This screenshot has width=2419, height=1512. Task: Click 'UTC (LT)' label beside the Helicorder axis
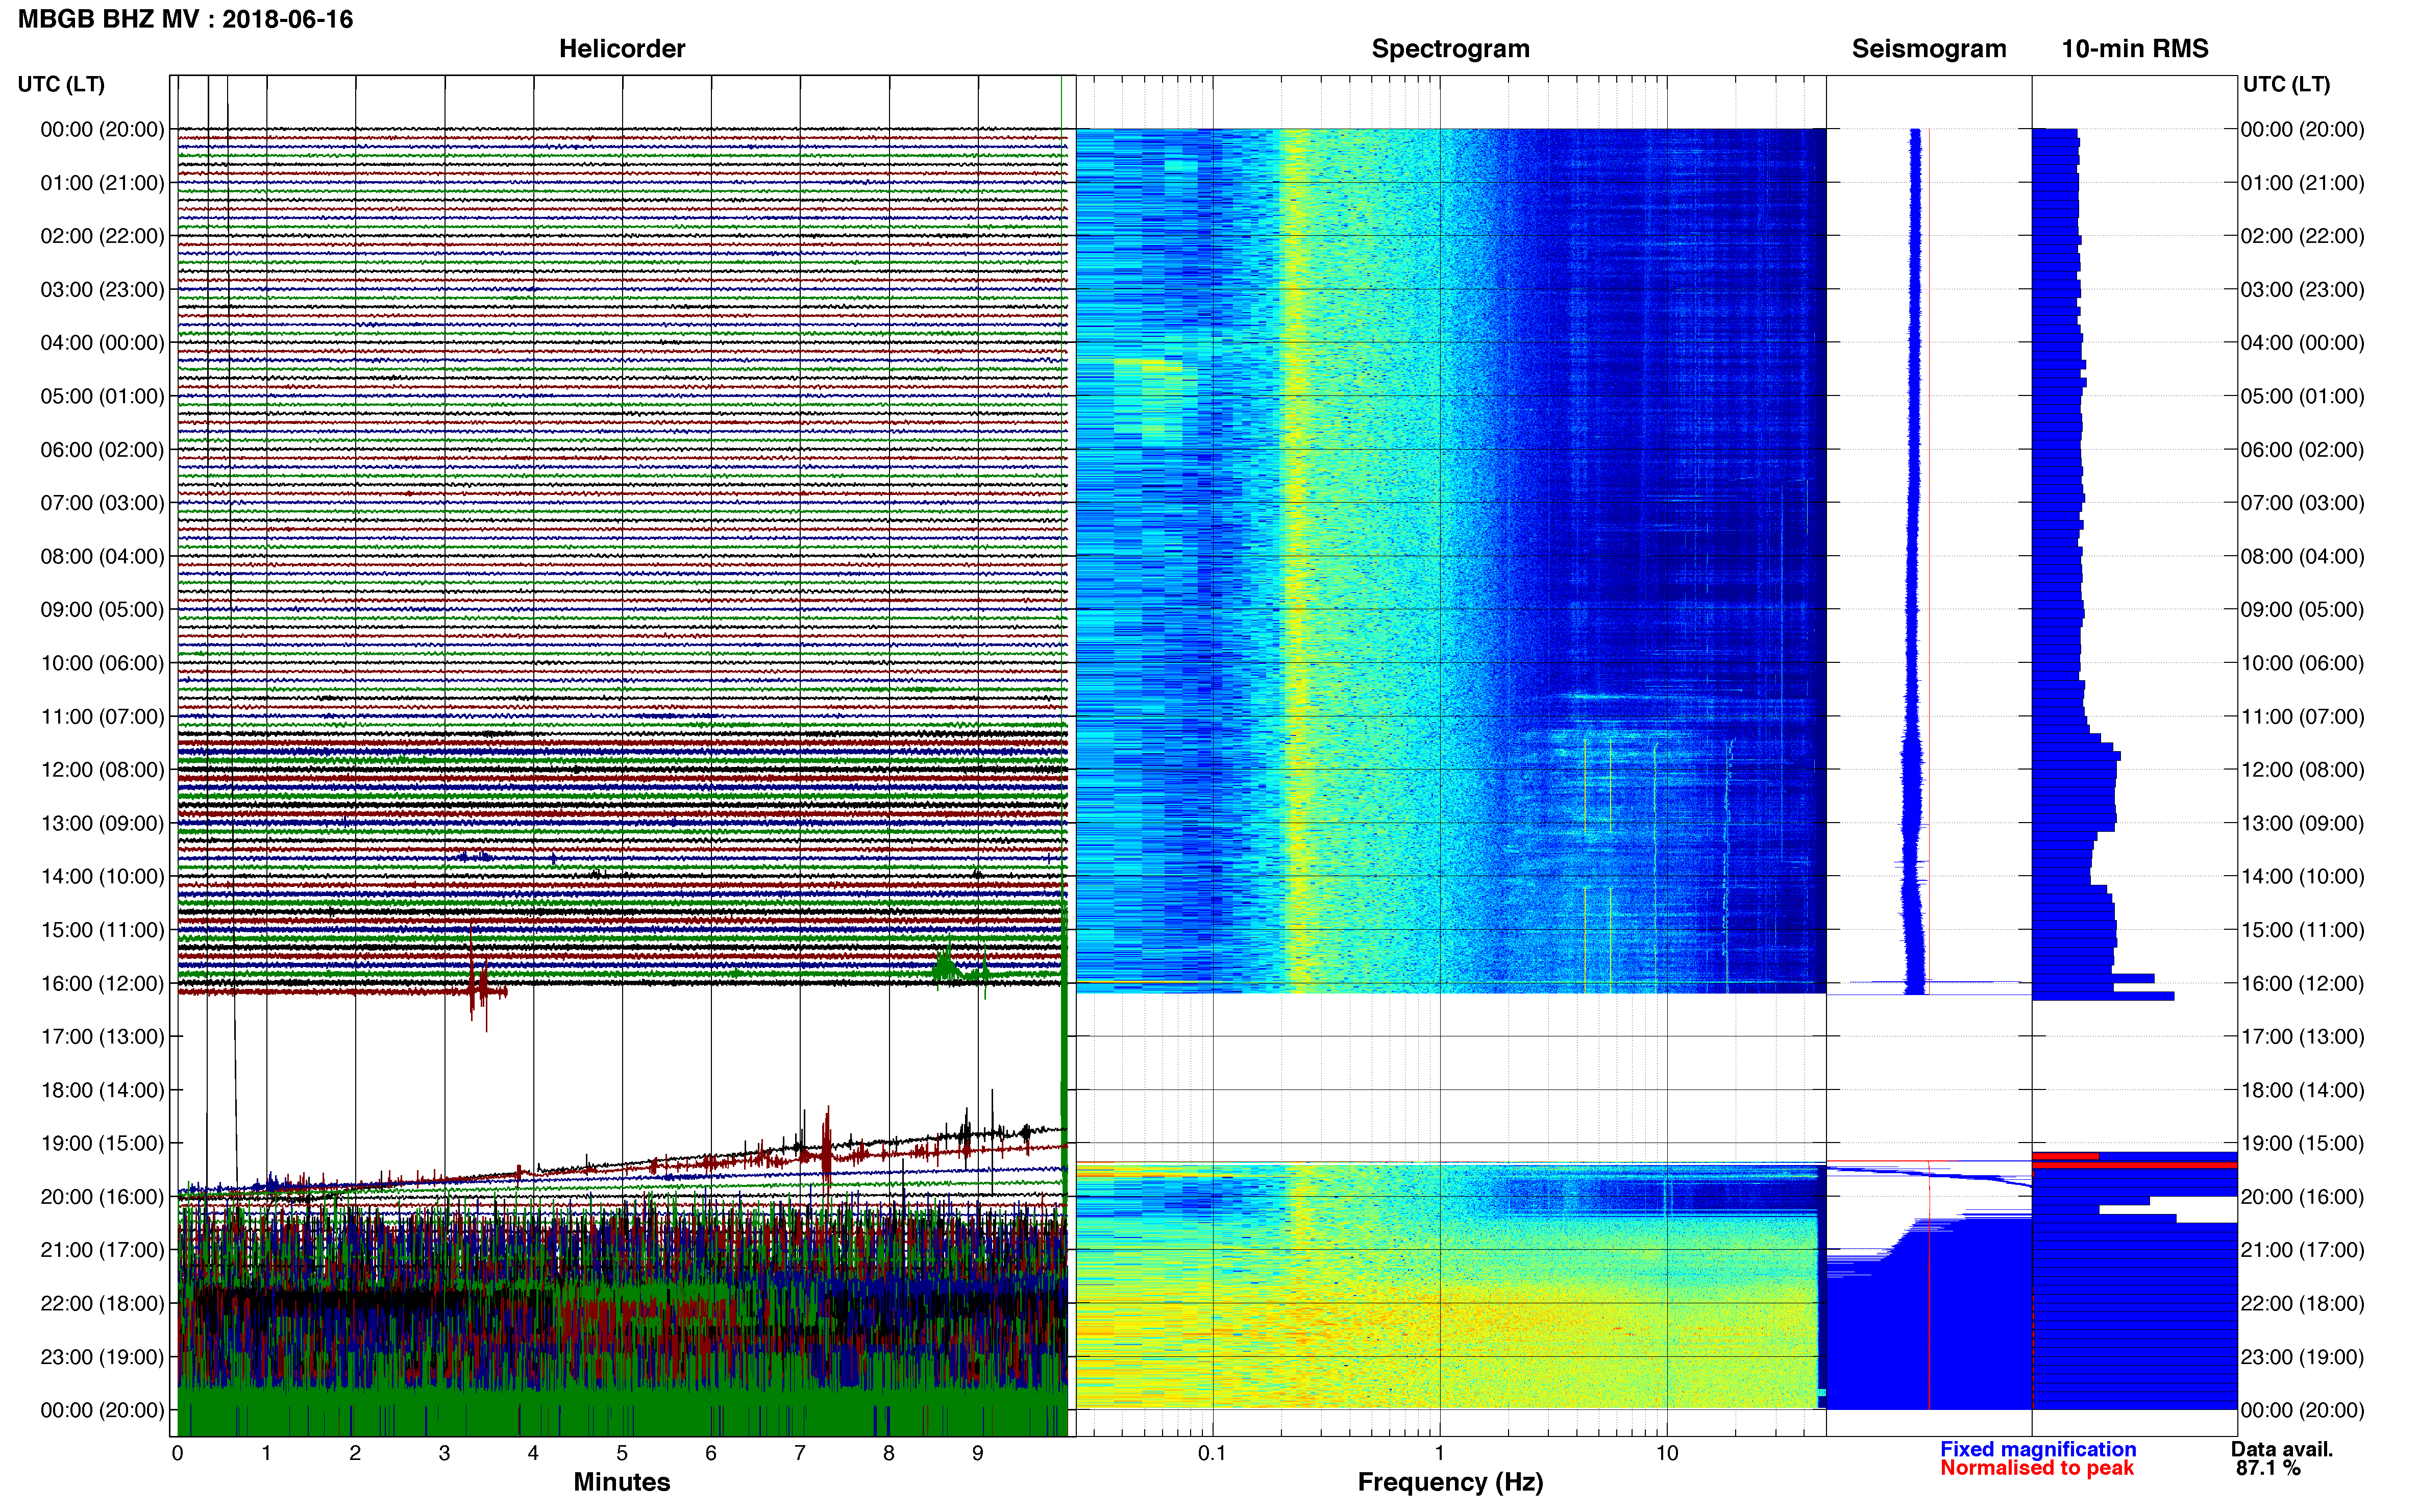61,84
